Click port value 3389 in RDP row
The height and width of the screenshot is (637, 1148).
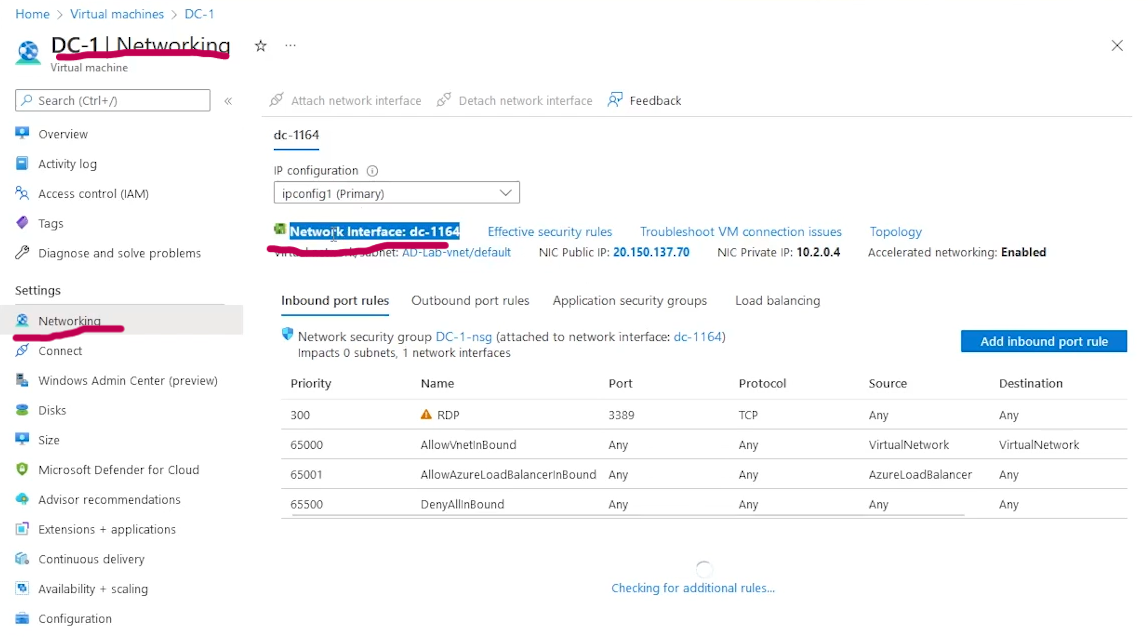621,414
